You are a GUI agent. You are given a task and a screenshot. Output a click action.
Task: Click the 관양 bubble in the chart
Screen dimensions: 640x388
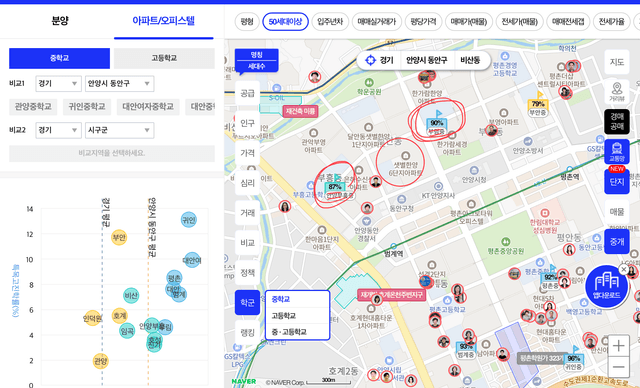(x=100, y=361)
